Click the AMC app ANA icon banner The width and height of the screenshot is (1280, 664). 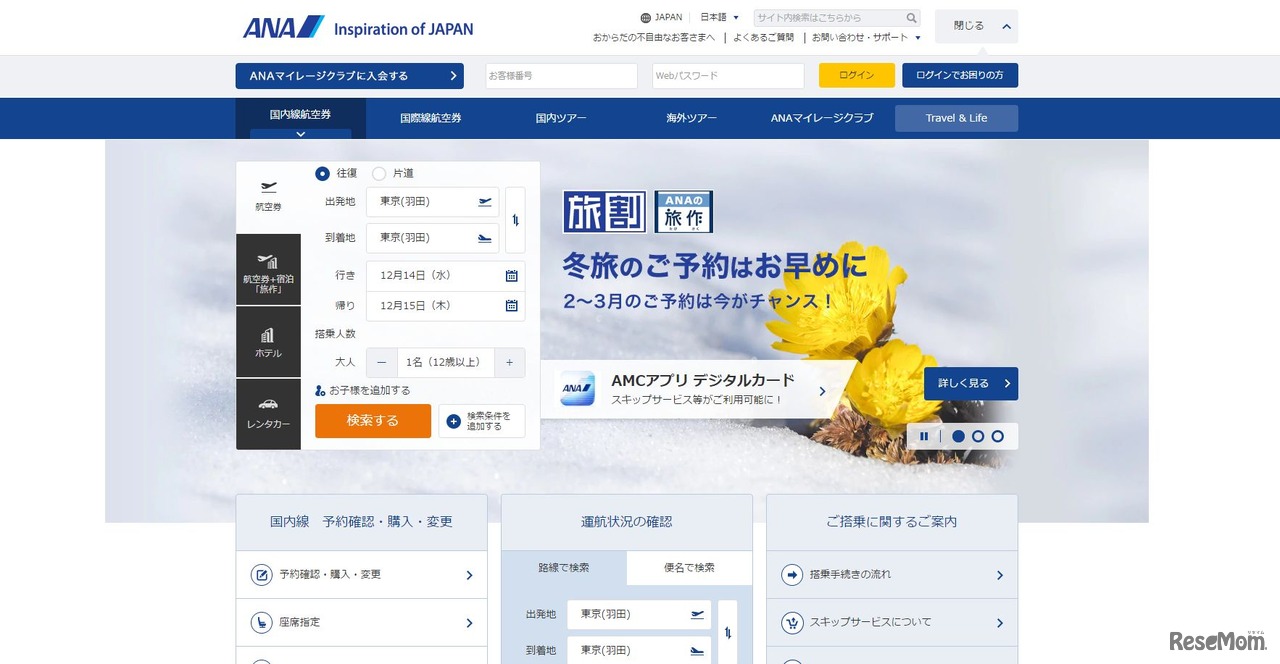coord(577,389)
